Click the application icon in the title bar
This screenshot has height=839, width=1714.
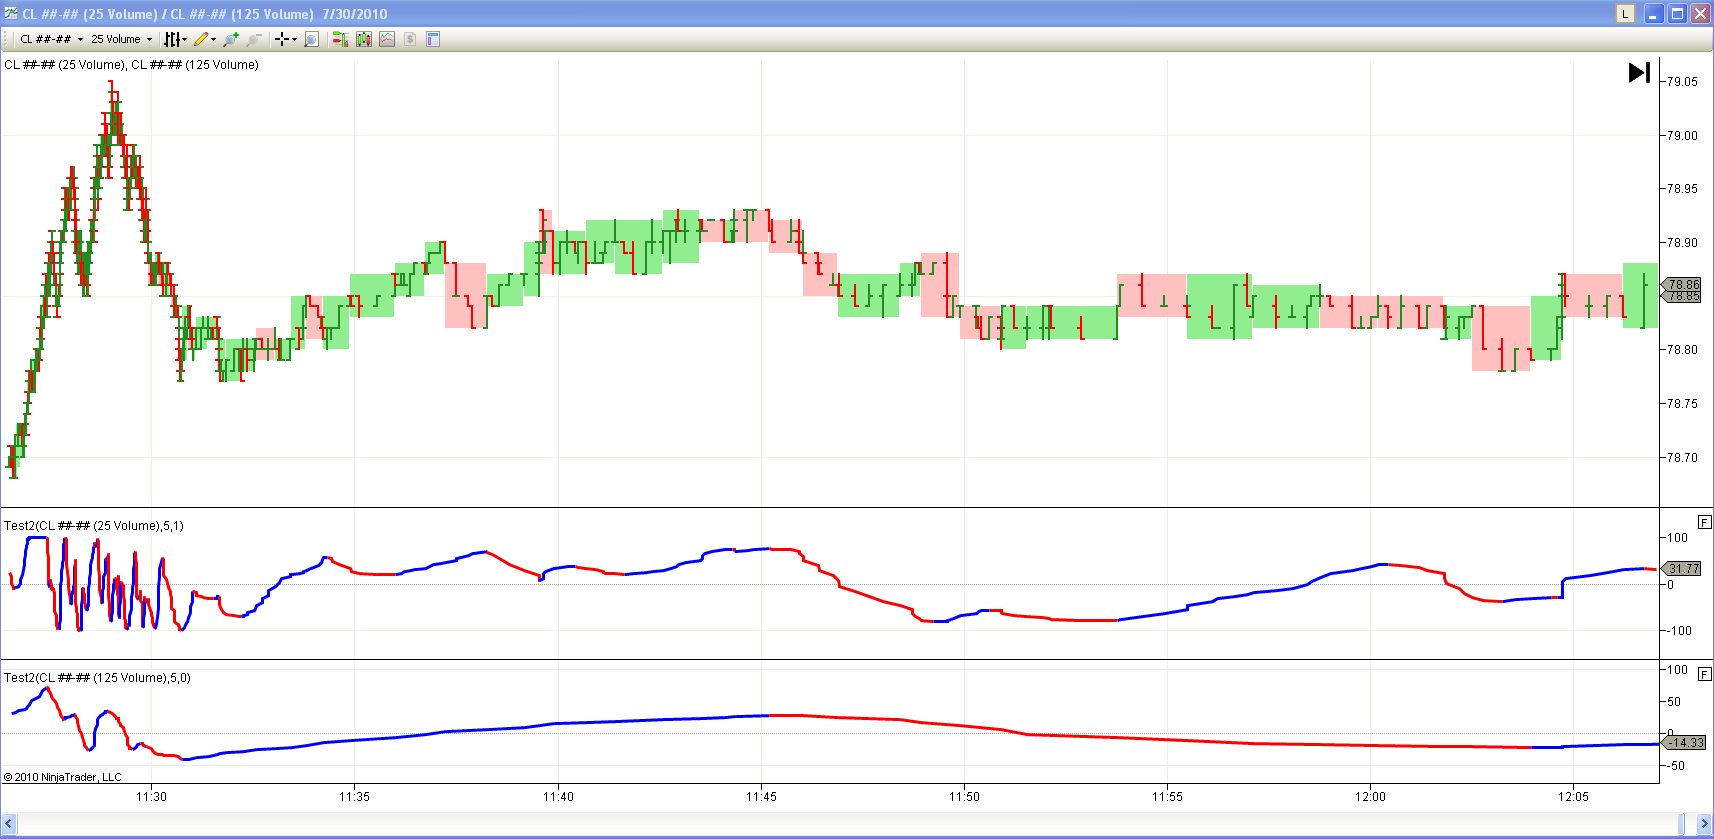pos(11,13)
